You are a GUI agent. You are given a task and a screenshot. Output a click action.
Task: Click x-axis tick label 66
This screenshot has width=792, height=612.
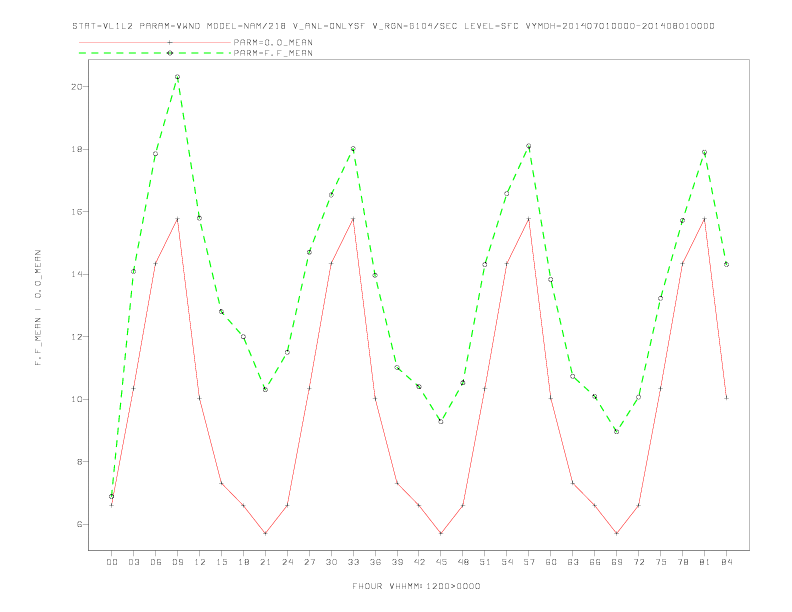(x=595, y=562)
